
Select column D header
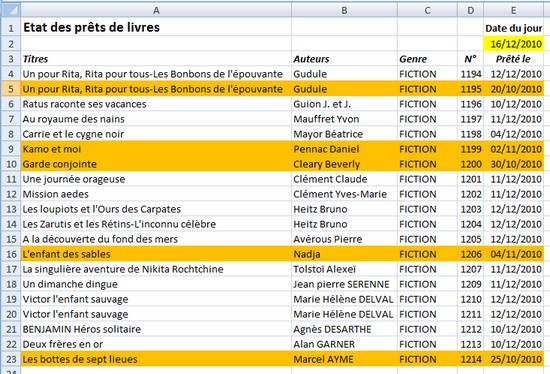470,10
